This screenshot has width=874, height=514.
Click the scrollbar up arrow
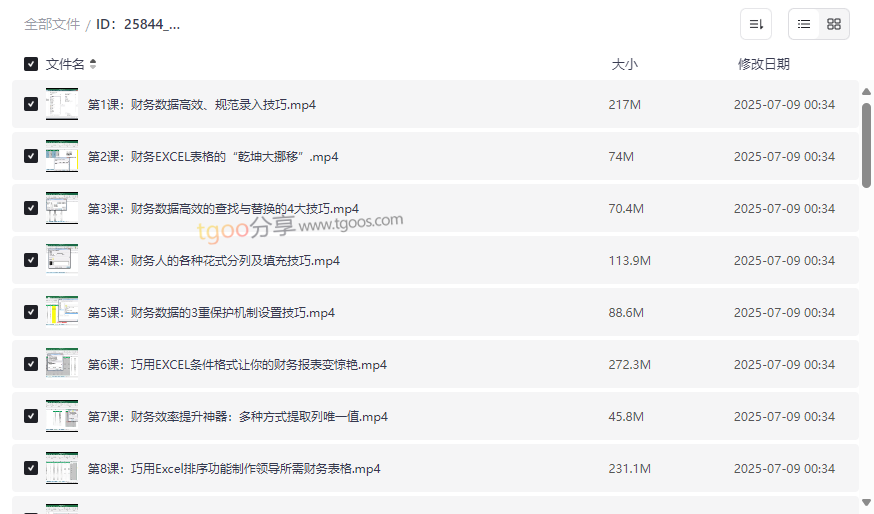click(866, 92)
